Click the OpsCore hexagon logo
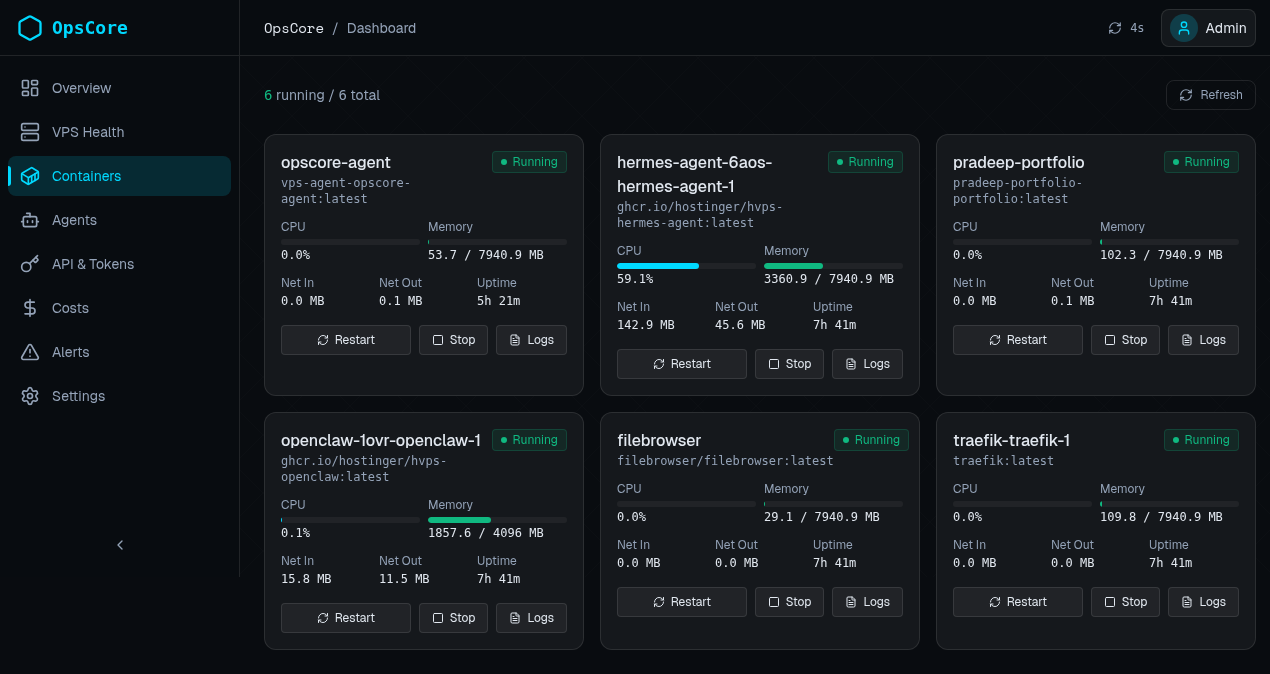The height and width of the screenshot is (674, 1270). pyautogui.click(x=31, y=28)
